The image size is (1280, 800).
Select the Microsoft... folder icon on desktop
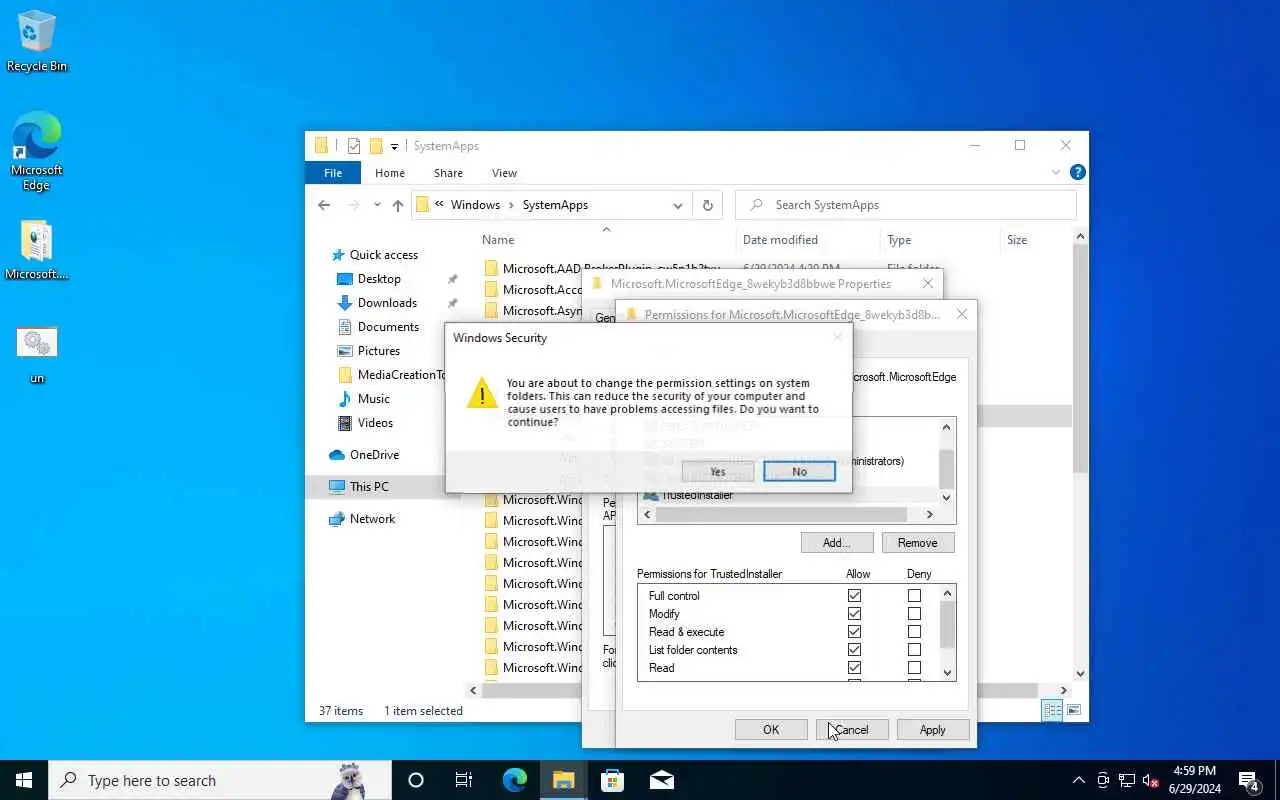(37, 250)
